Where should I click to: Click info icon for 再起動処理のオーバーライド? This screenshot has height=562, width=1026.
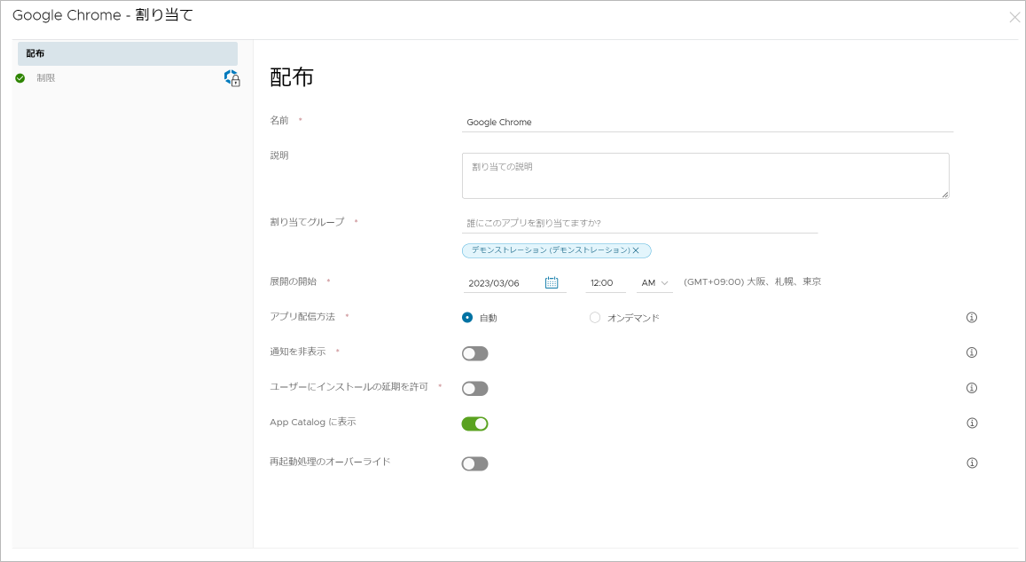point(972,463)
